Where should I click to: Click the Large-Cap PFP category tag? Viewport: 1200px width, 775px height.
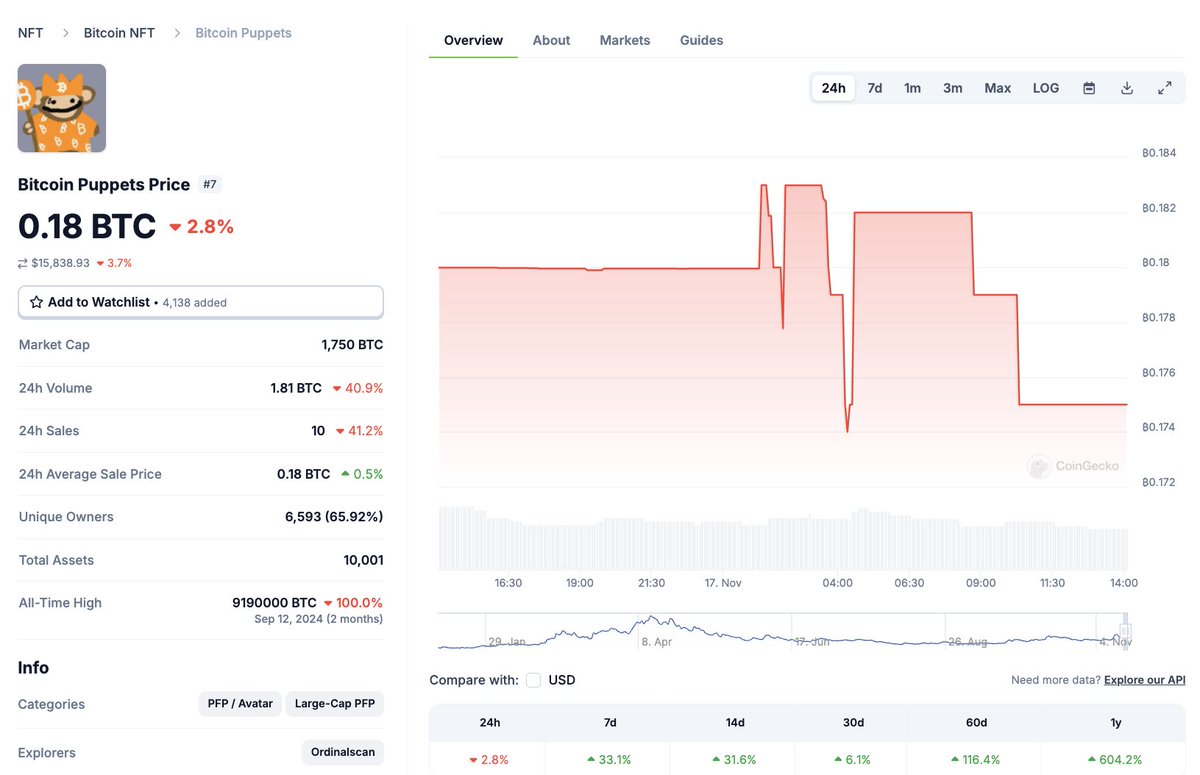coord(335,704)
